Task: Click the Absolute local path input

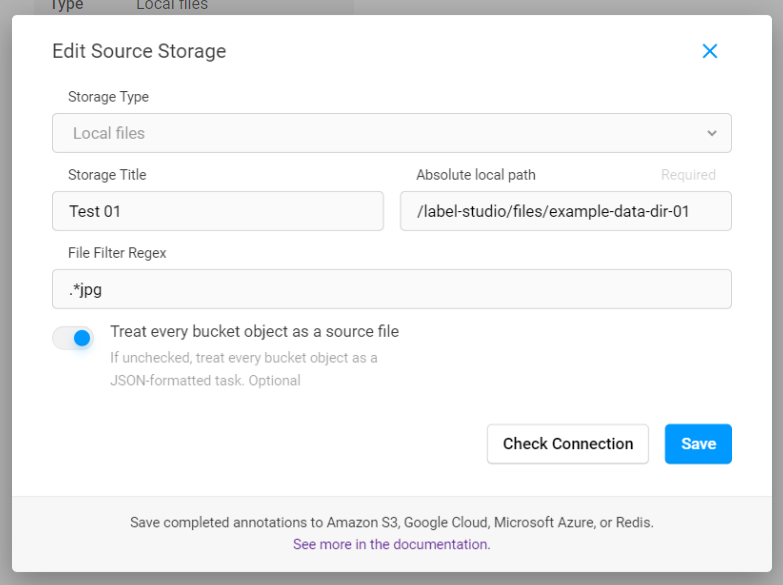Action: coord(565,211)
